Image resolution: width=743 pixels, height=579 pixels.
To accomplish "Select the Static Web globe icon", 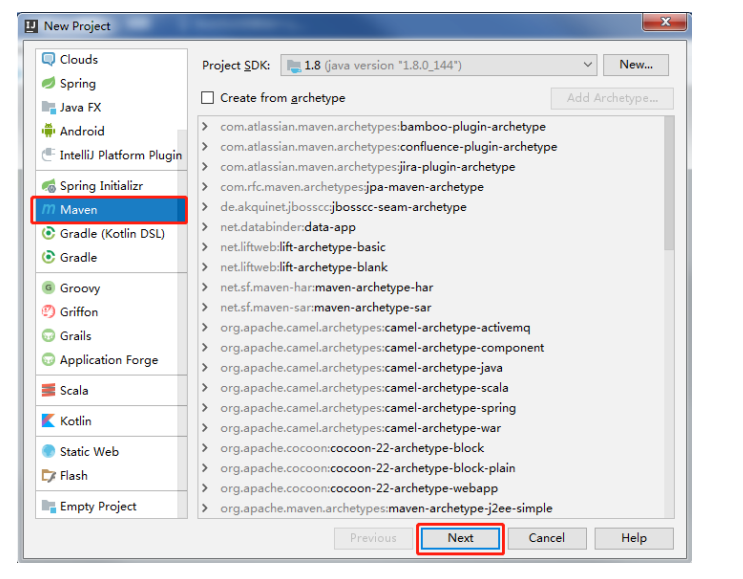I will [48, 451].
